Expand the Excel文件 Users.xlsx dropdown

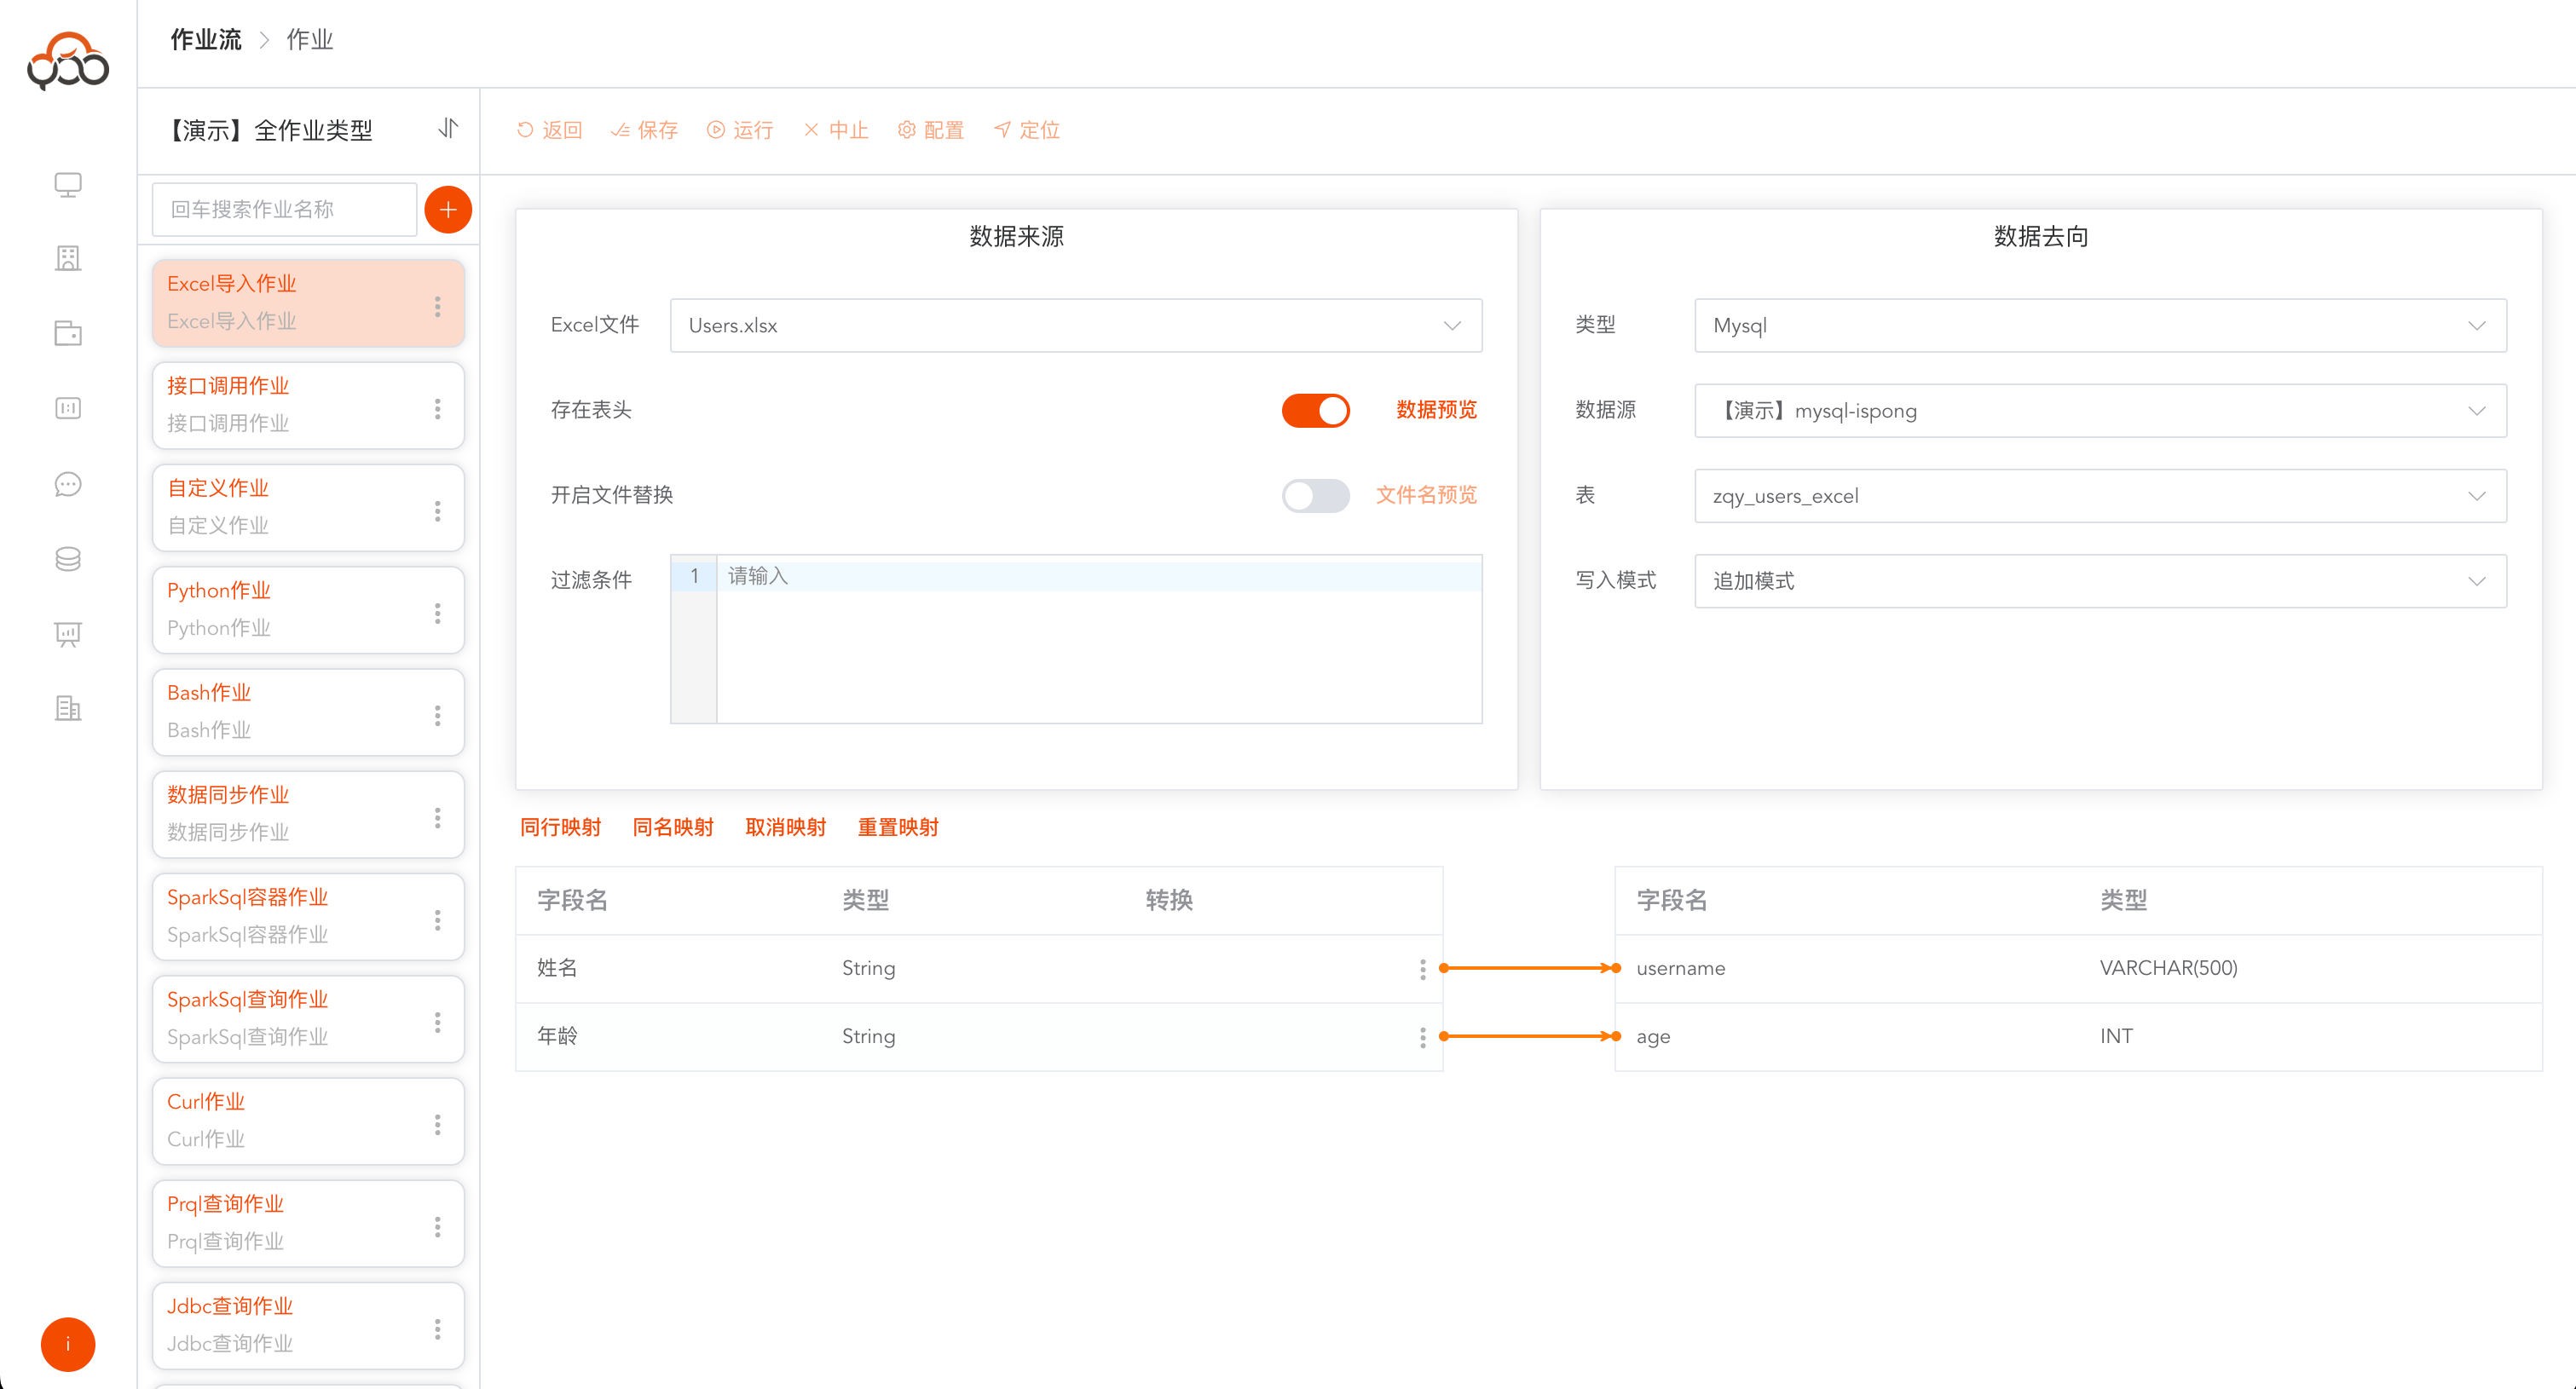(x=1075, y=325)
